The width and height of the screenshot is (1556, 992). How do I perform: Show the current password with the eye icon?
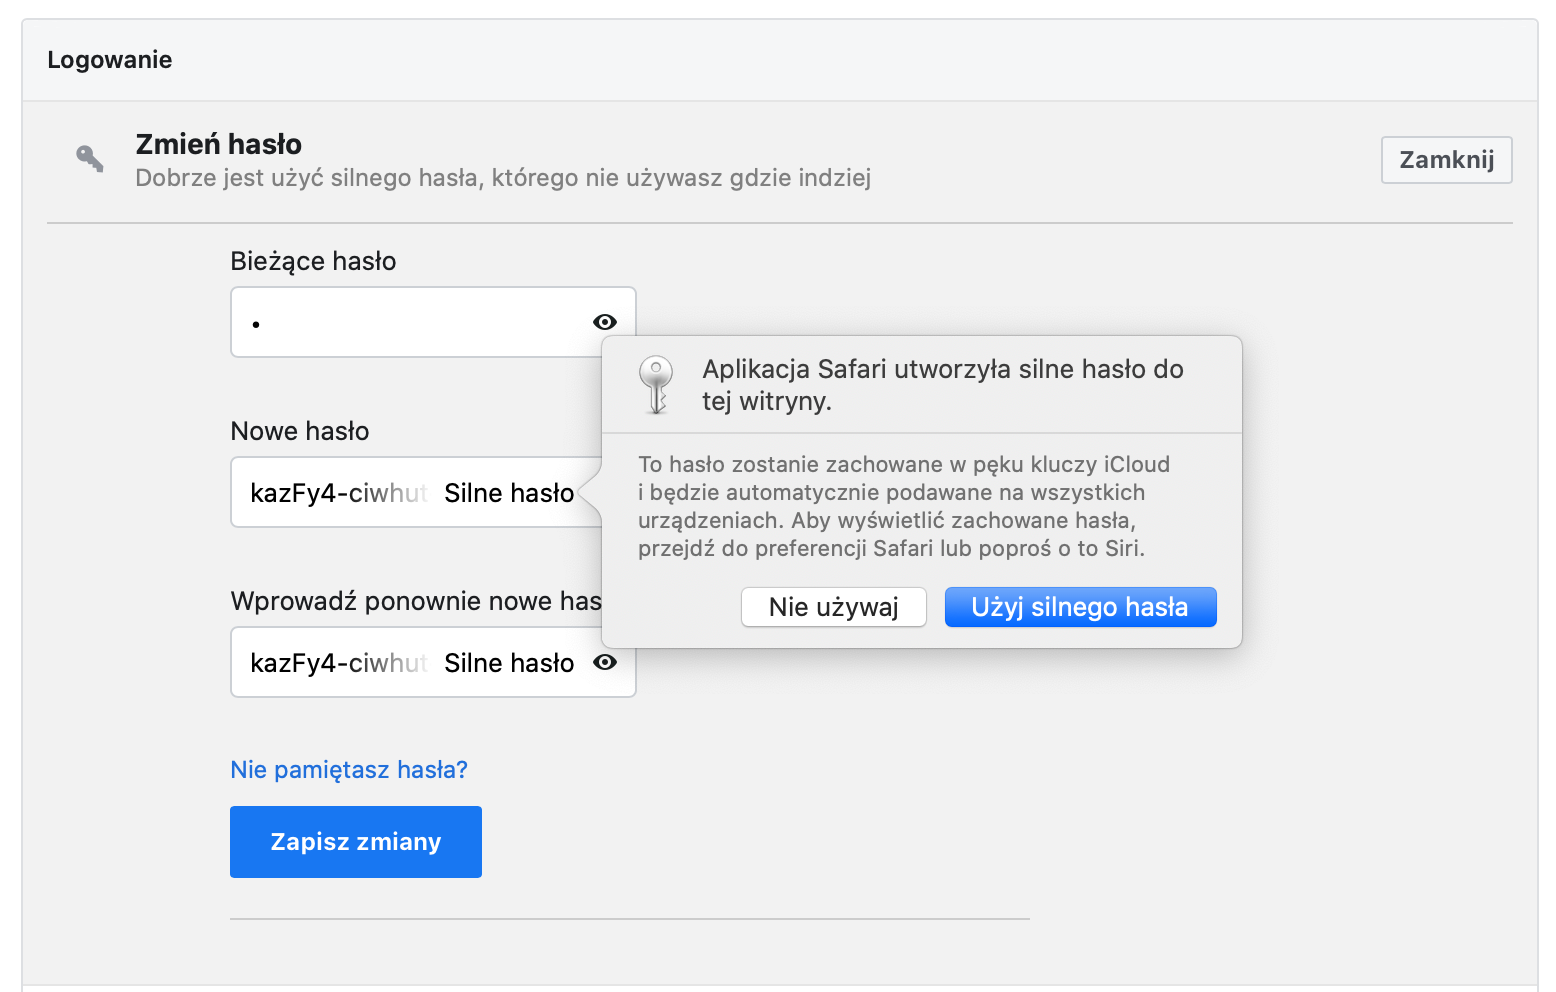(604, 322)
